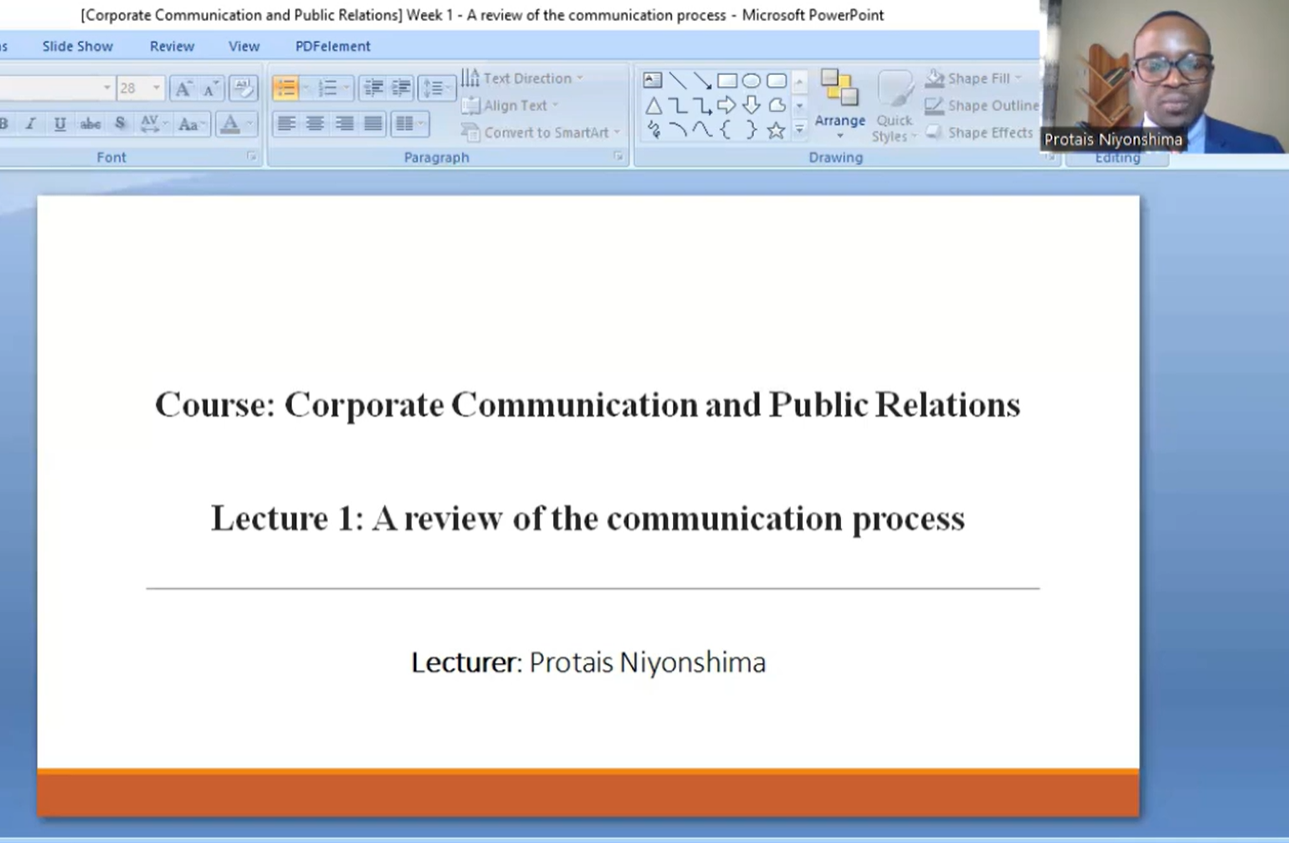Center the text alignment

[x=315, y=124]
